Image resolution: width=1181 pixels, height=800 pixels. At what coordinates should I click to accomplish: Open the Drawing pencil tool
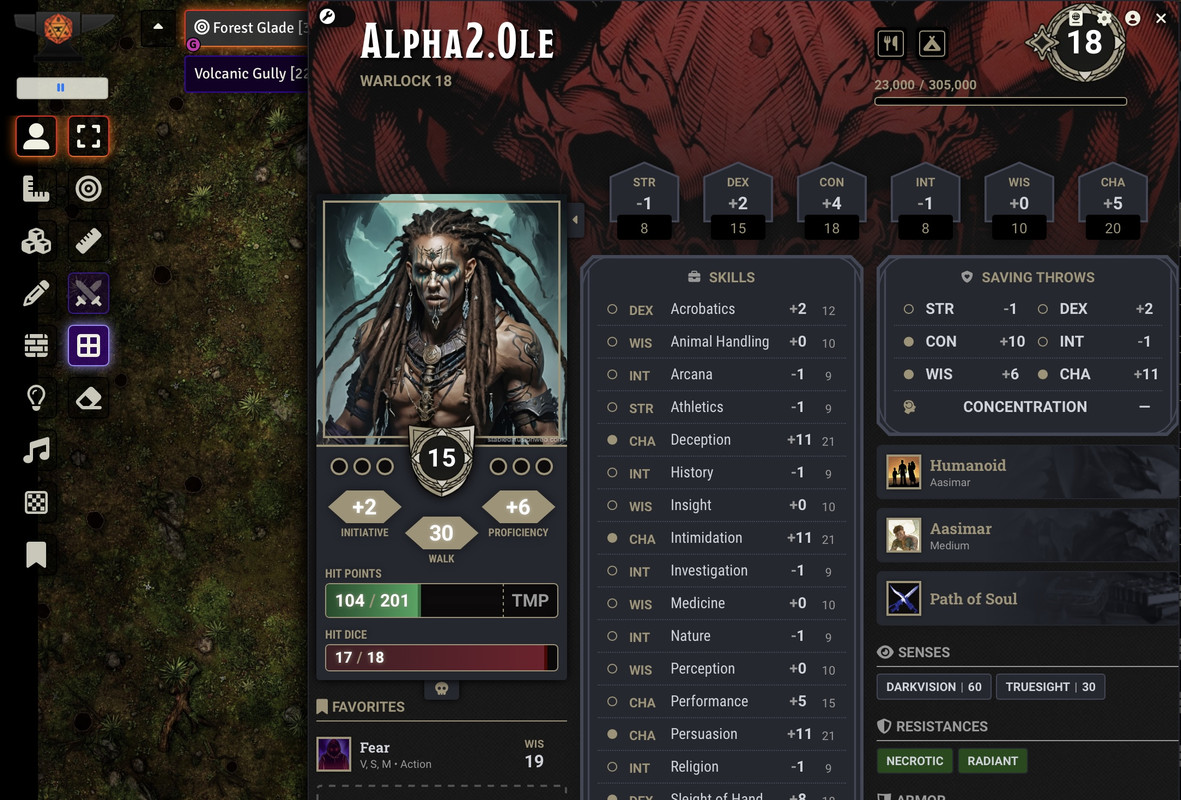(x=36, y=293)
